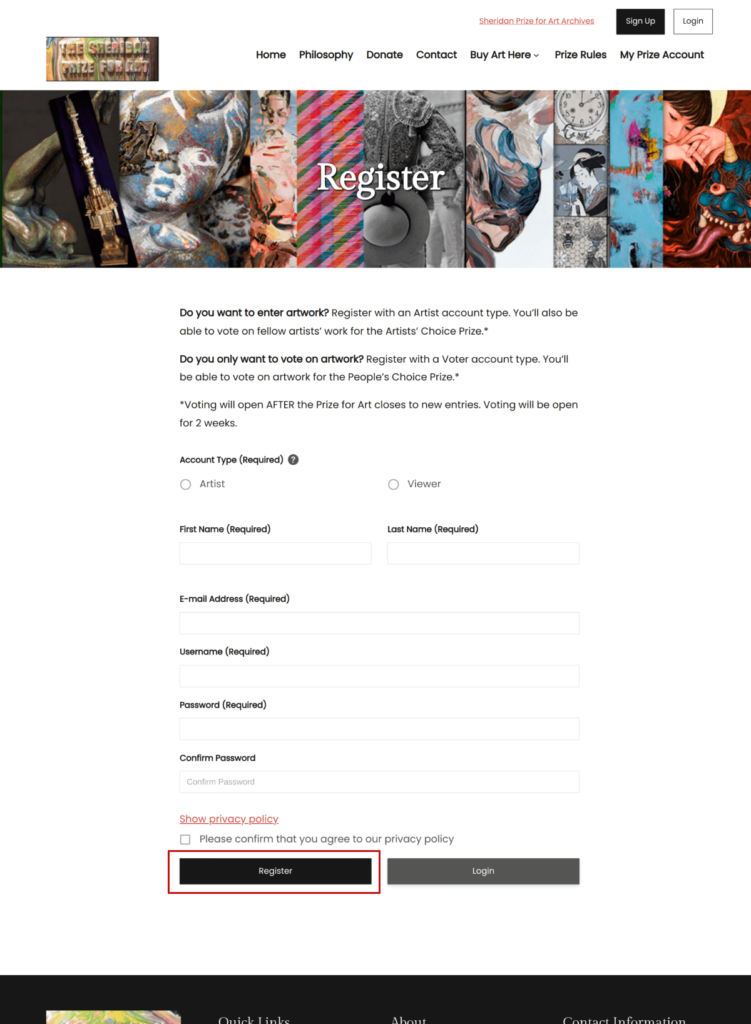
Task: Tick the privacy policy agreement checkbox
Action: coord(185,839)
